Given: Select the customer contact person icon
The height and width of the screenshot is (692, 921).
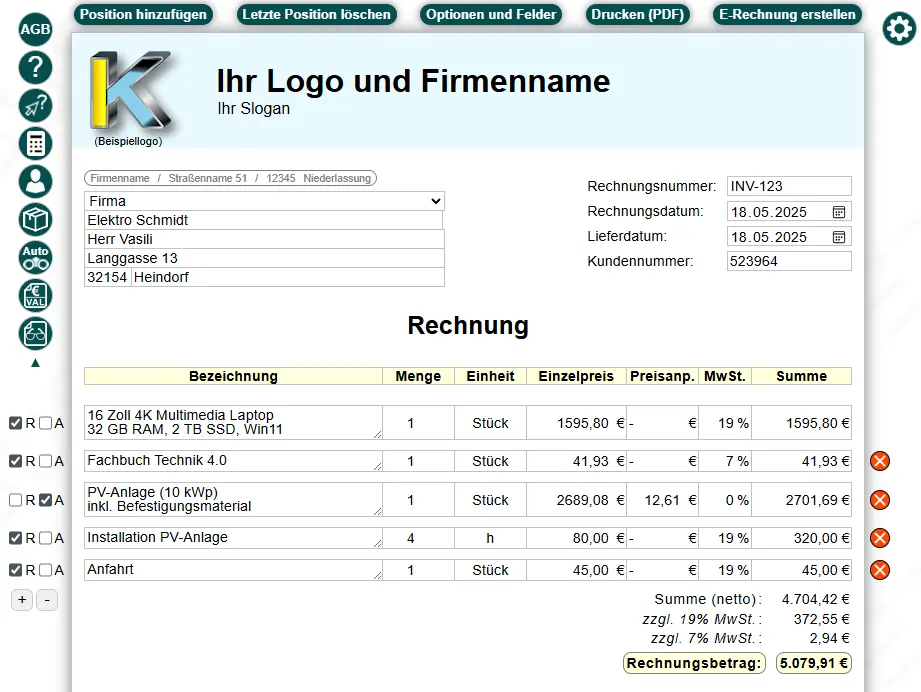Looking at the screenshot, I should pyautogui.click(x=33, y=181).
